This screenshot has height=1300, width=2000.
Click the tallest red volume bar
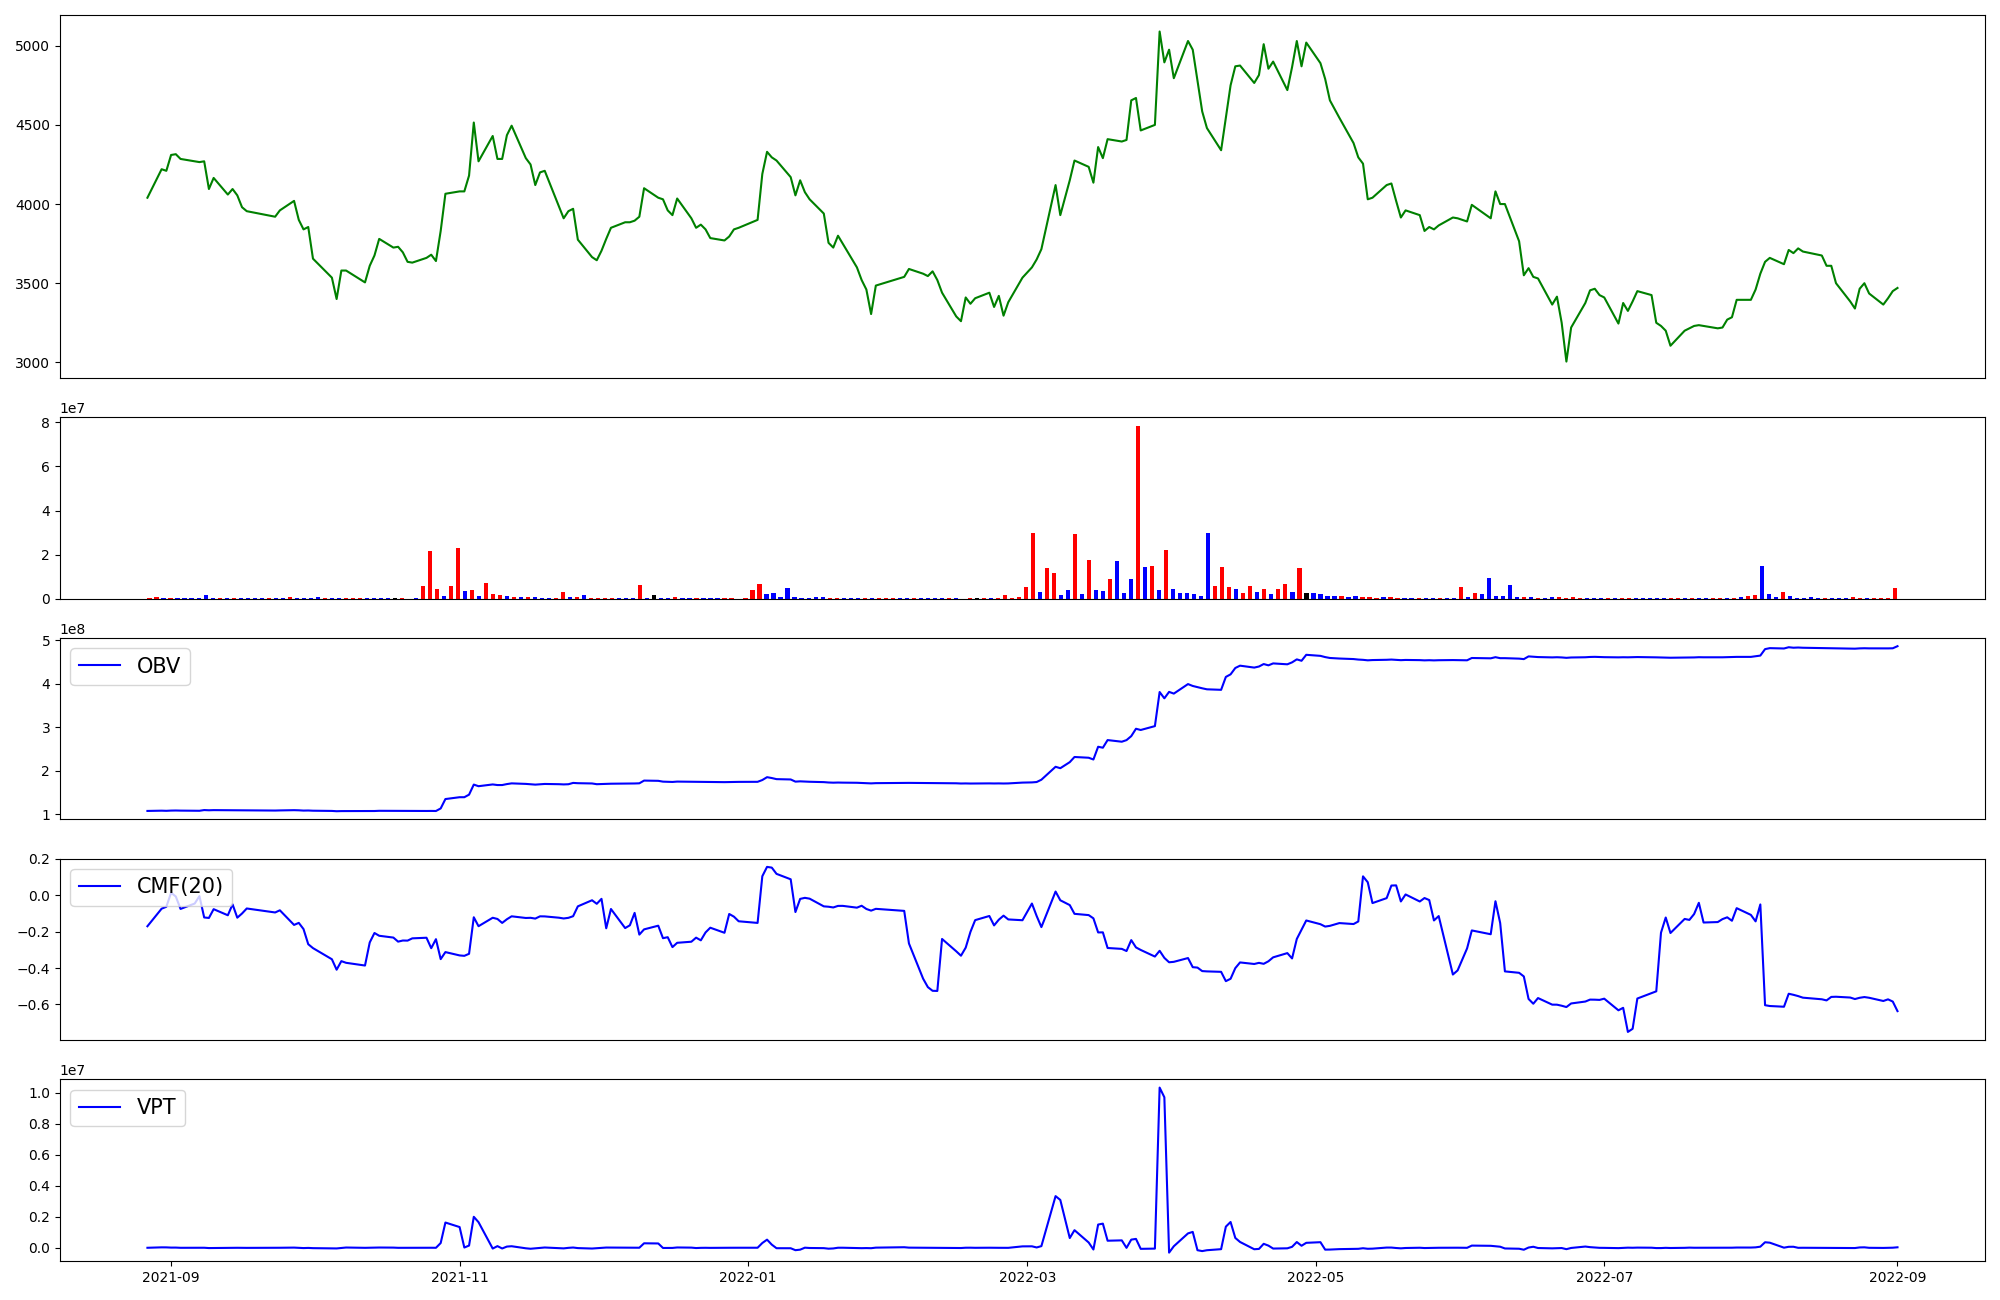tap(1138, 512)
